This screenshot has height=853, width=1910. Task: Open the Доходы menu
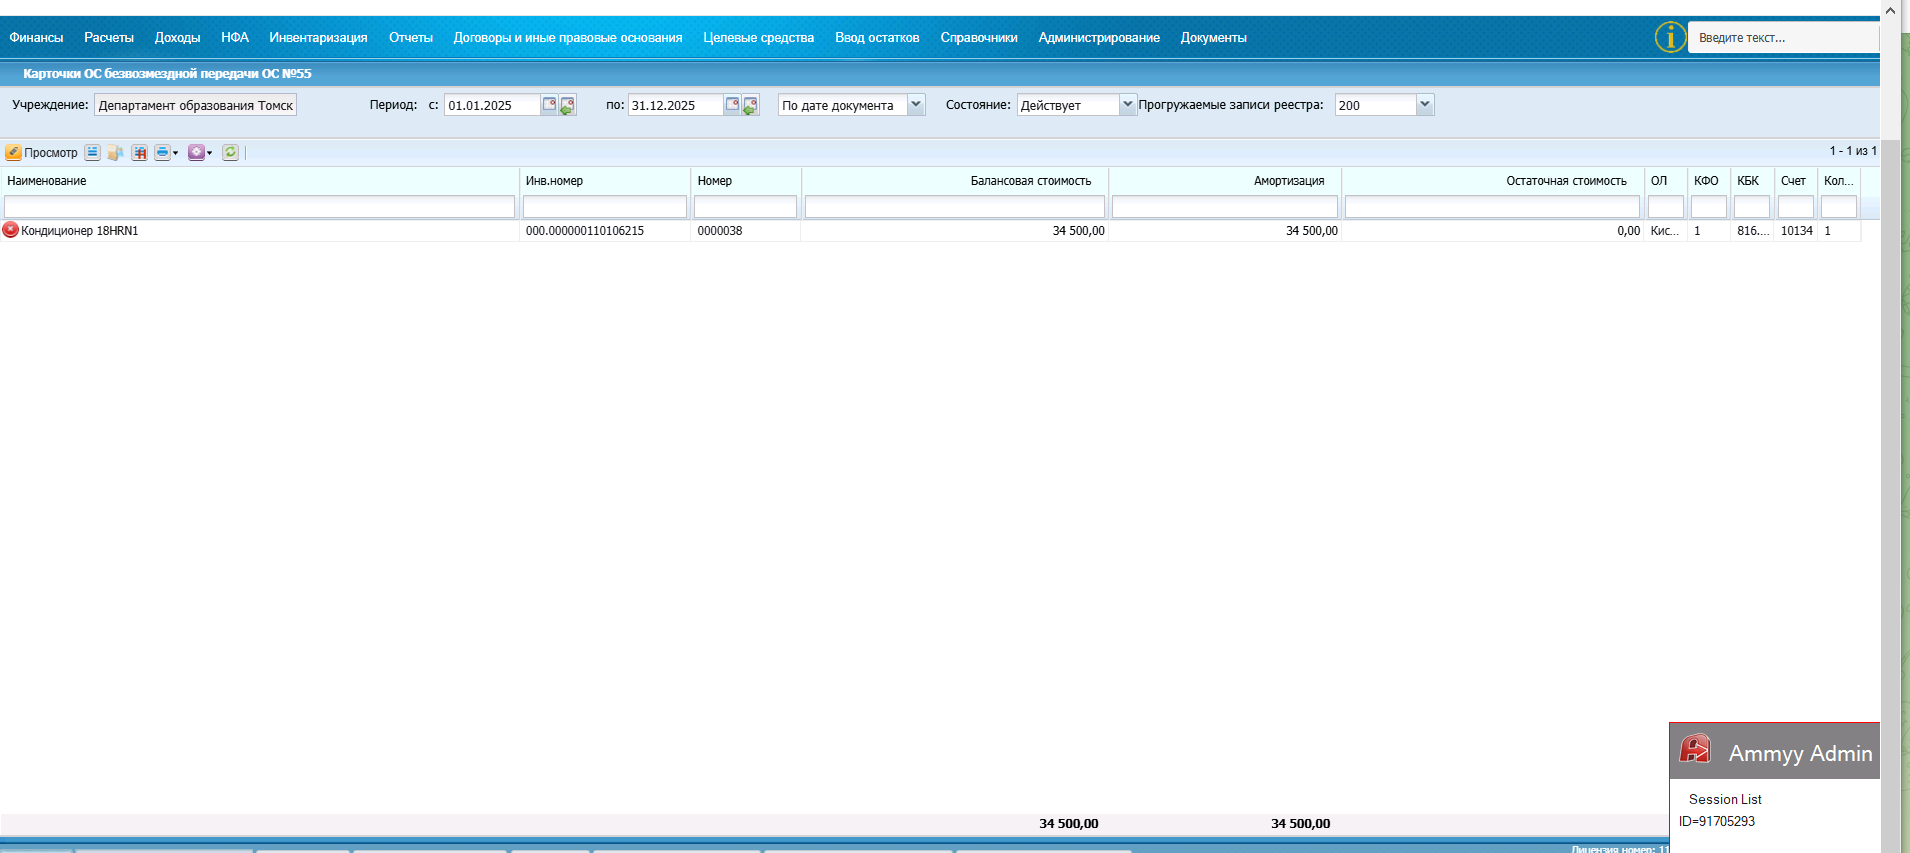pyautogui.click(x=177, y=38)
